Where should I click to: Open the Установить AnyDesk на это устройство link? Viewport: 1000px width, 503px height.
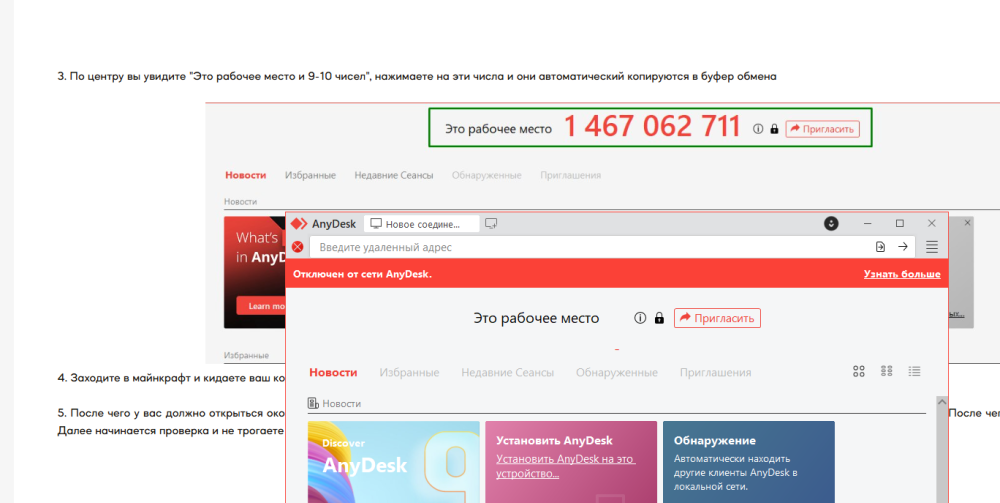566,467
